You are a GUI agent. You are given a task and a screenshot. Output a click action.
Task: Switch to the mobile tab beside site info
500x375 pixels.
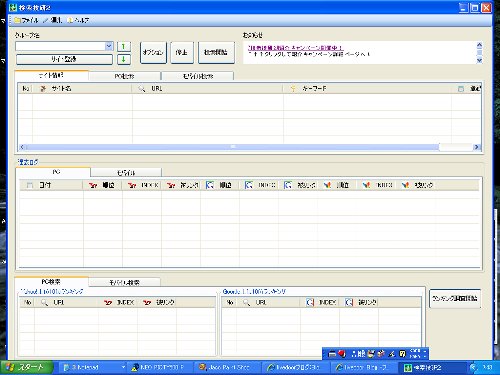[198, 76]
